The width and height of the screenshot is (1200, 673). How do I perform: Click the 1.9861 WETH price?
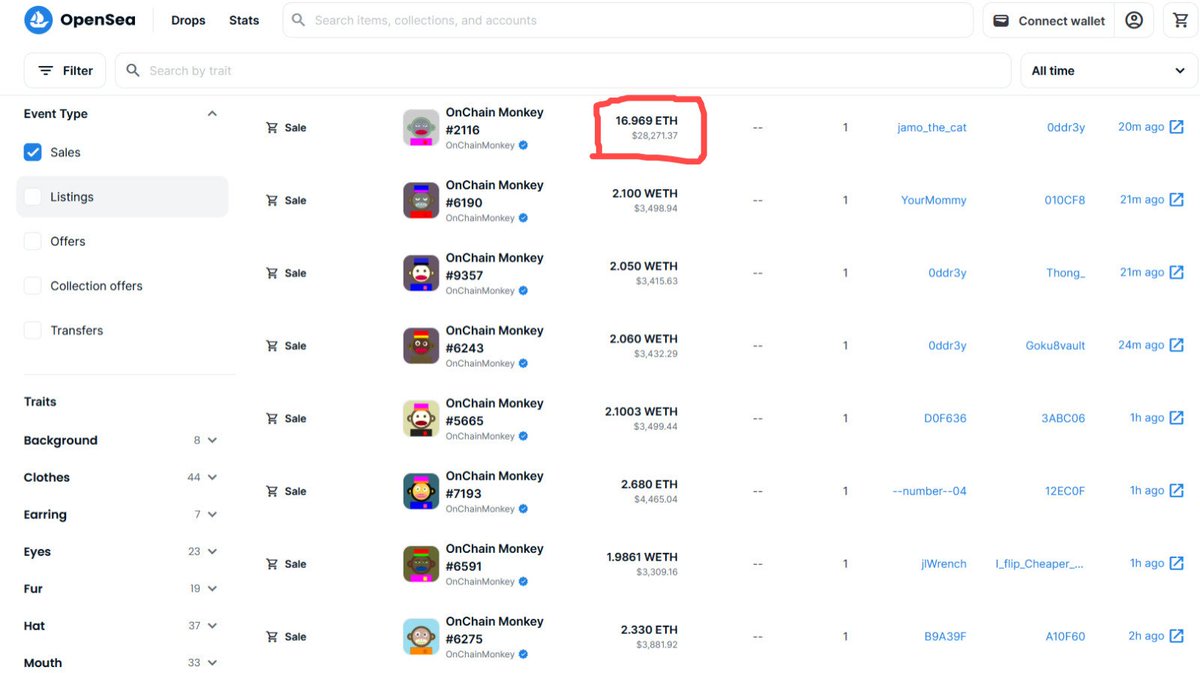coord(642,557)
